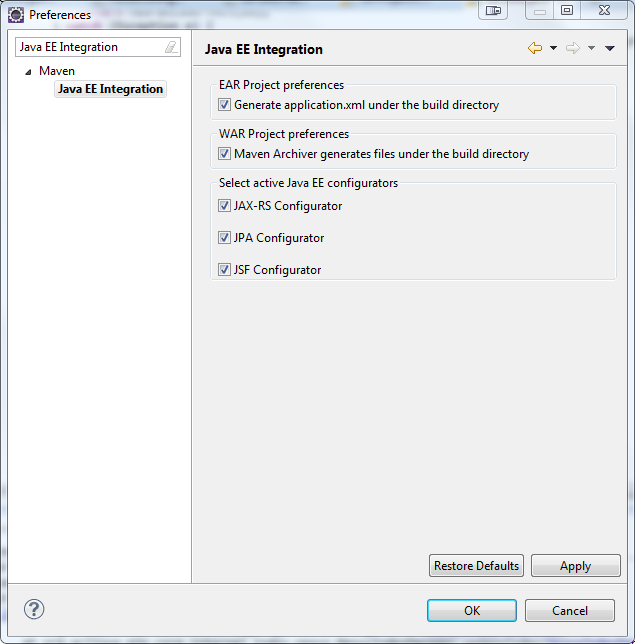635x644 pixels.
Task: Close the Preferences dialog window
Action: (x=604, y=10)
